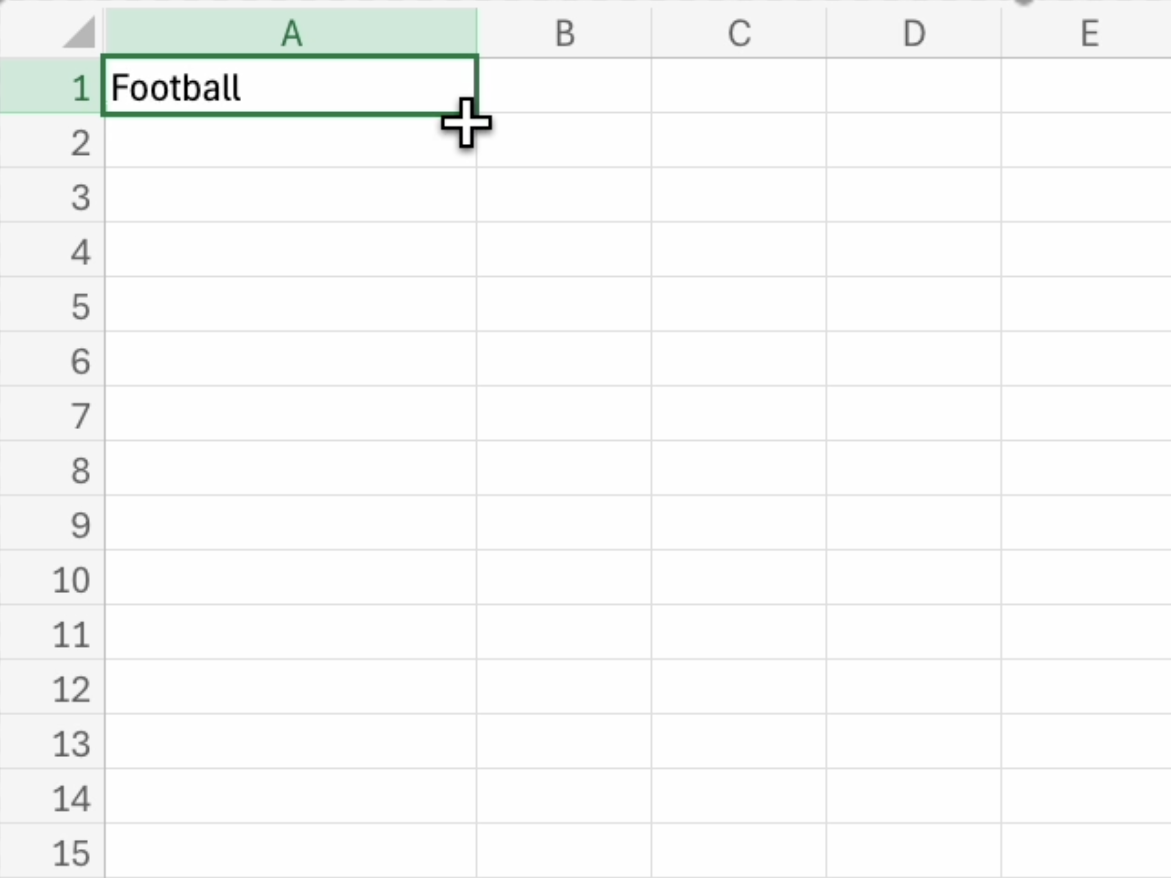Select cell C3 in the grid

point(738,197)
